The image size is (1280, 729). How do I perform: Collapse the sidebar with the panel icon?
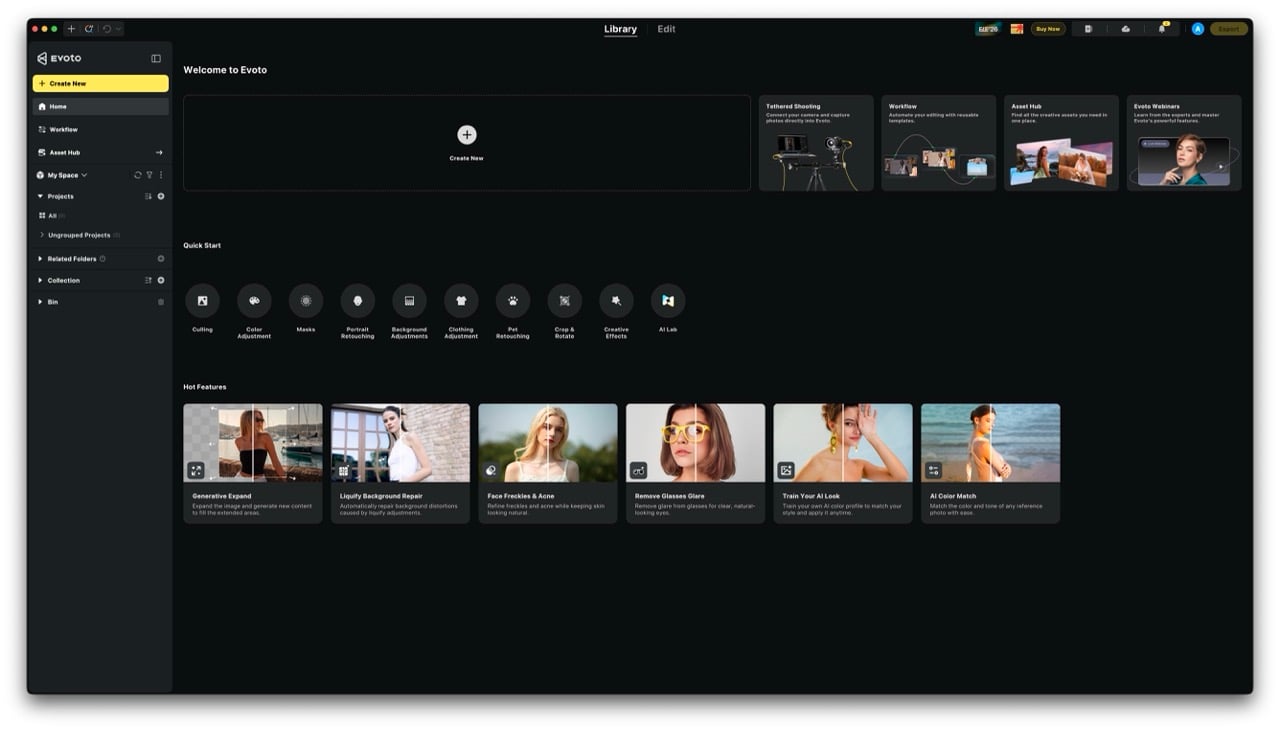pyautogui.click(x=156, y=58)
